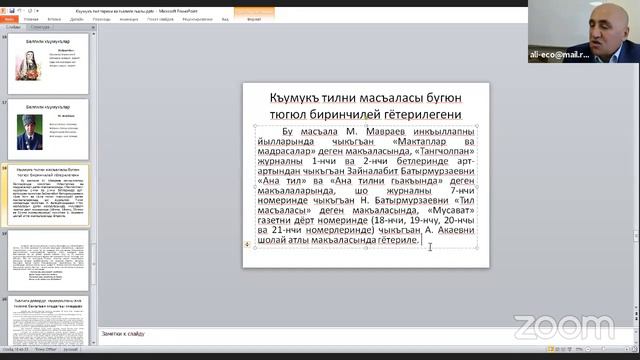Click the zoom in plus button
The image size is (640, 360).
point(627,349)
